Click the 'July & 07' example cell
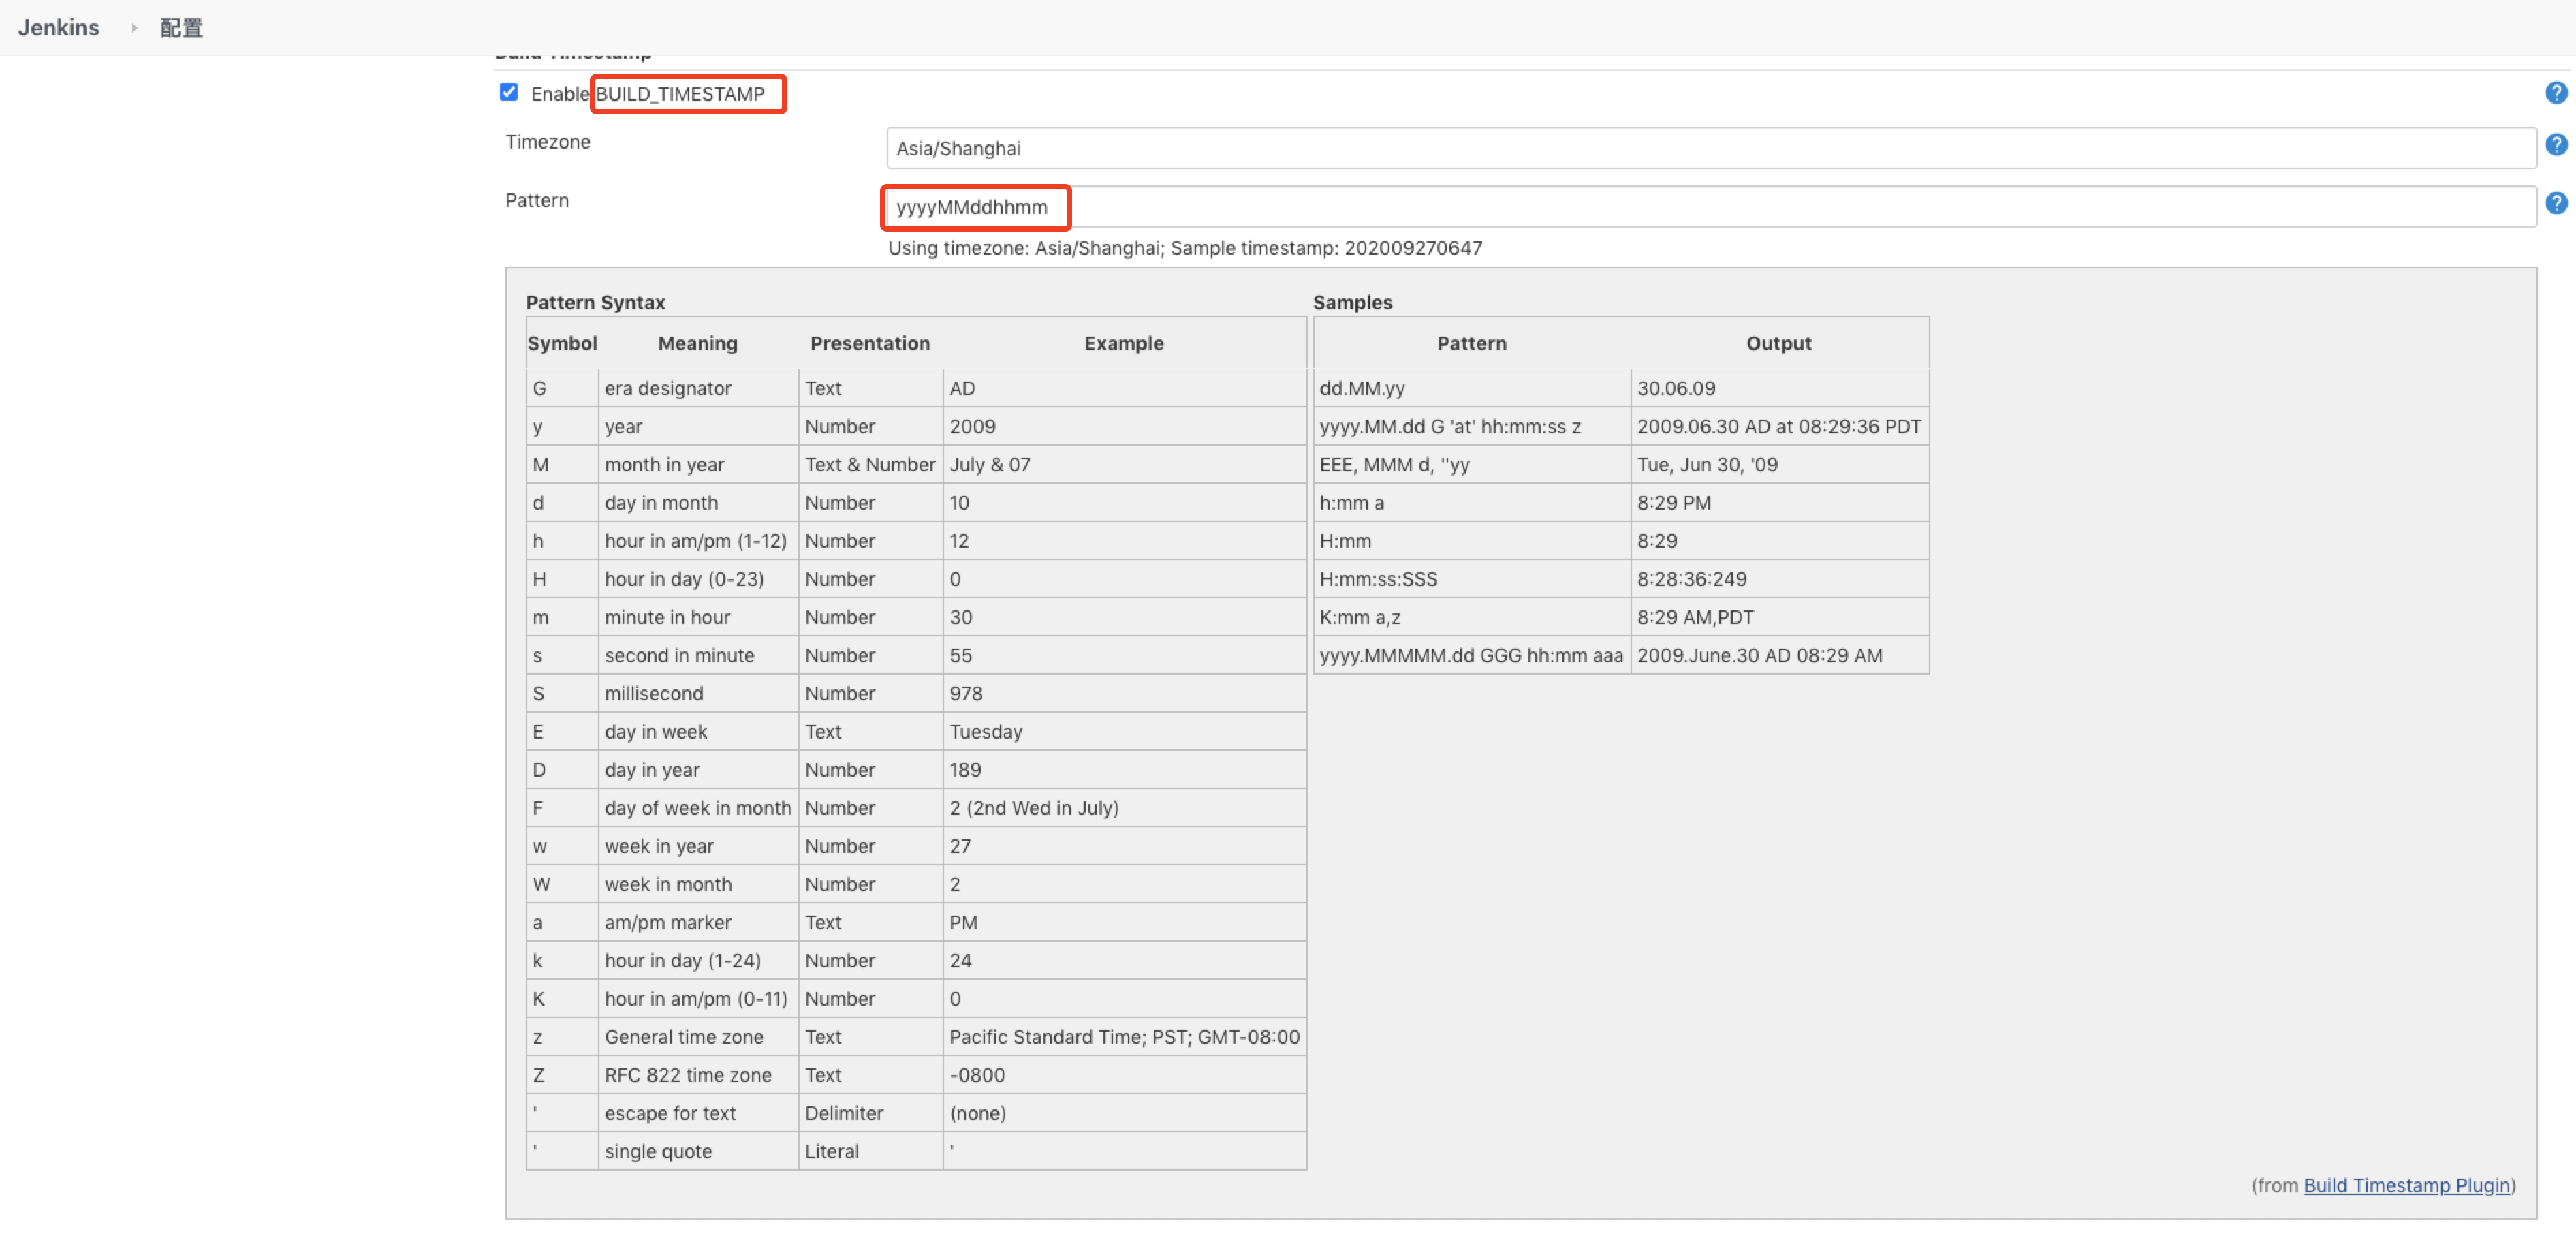The width and height of the screenshot is (2576, 1240). coord(1125,465)
